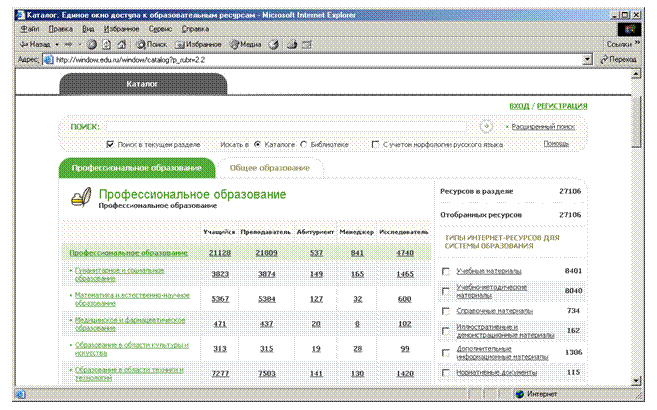
Task: Click the scrollbar down arrow
Action: 636,380
